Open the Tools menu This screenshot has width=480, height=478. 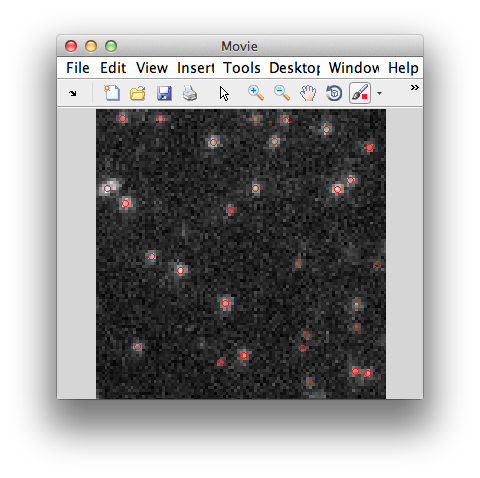pos(242,68)
